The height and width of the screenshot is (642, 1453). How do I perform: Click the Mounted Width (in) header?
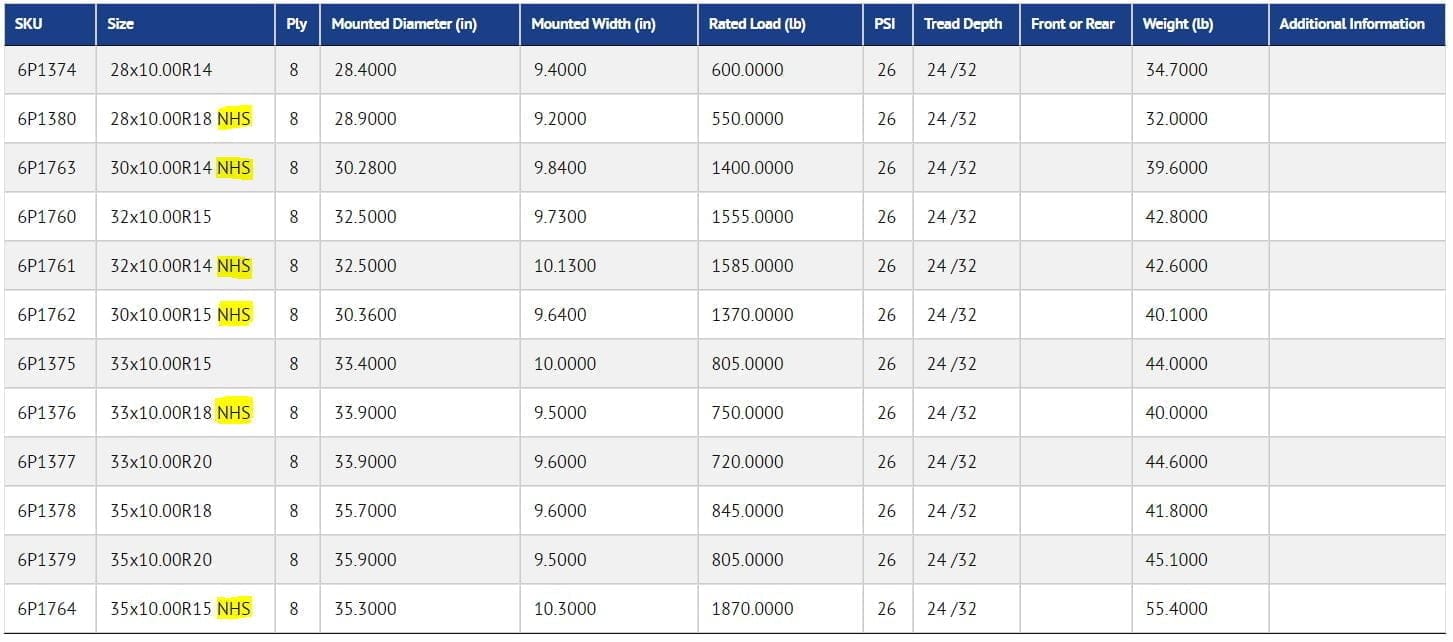click(593, 24)
